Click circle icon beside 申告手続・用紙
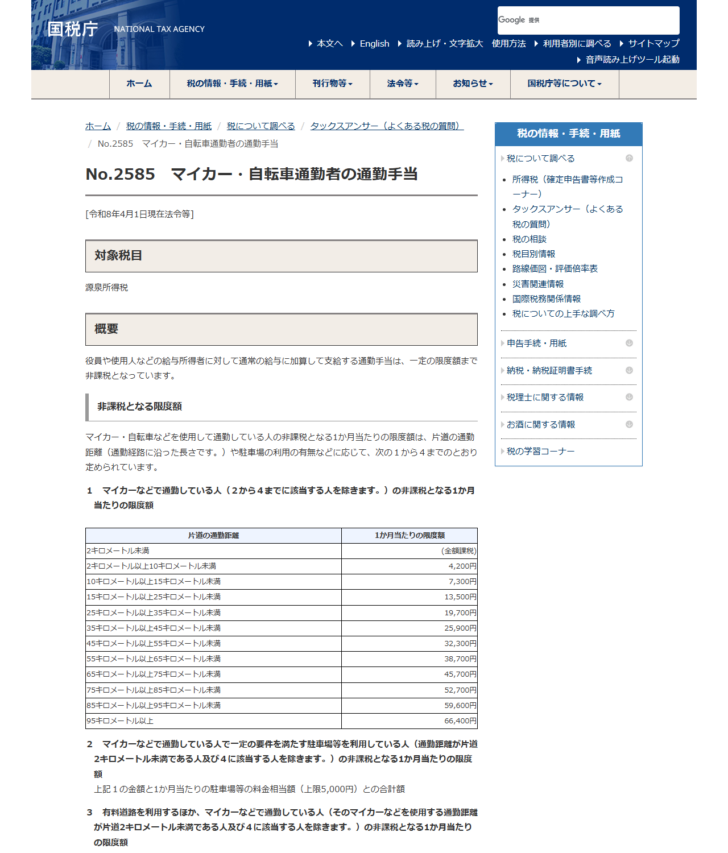This screenshot has width=728, height=853. (x=629, y=343)
